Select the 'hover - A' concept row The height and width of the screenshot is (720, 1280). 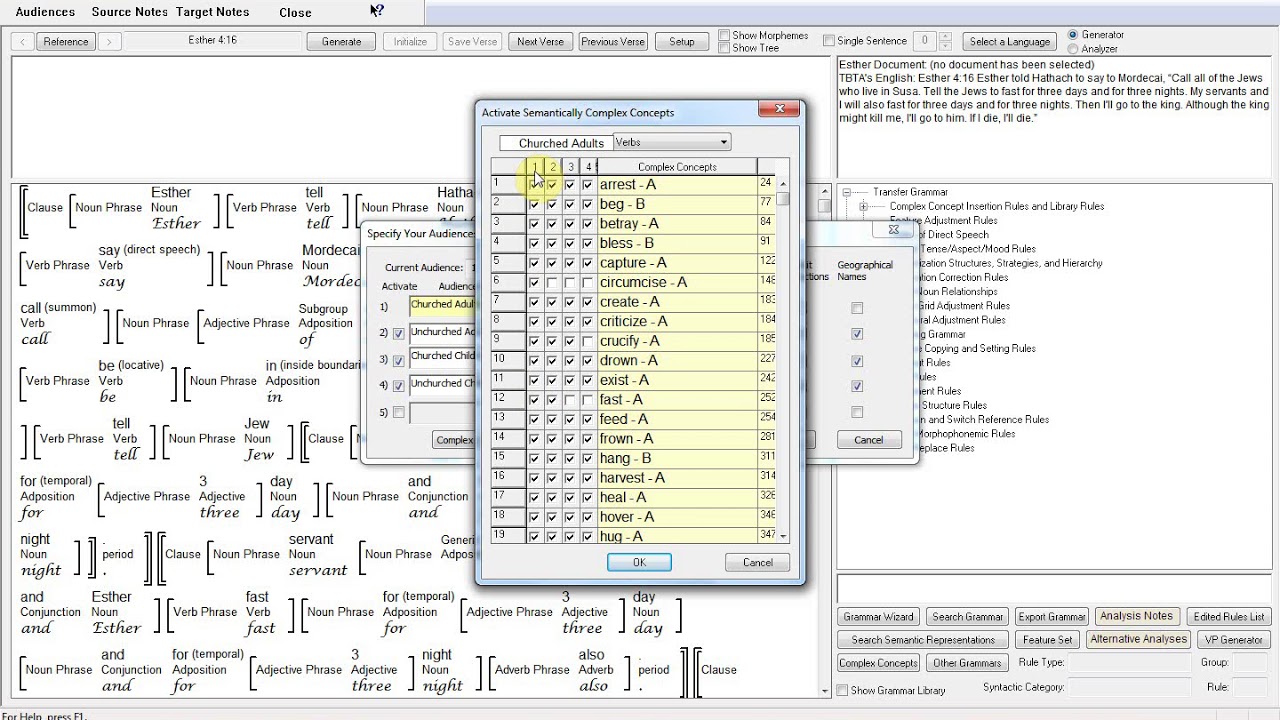point(677,517)
